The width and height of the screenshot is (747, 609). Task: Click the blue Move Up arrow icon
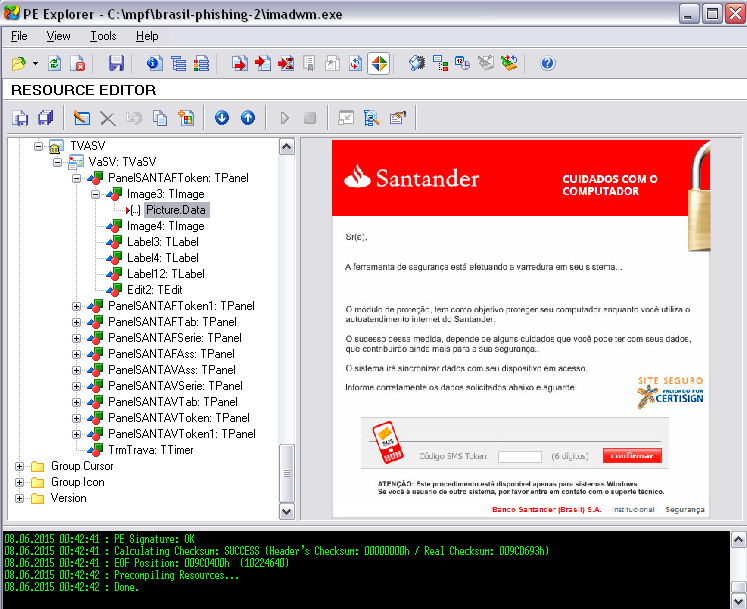tap(248, 118)
